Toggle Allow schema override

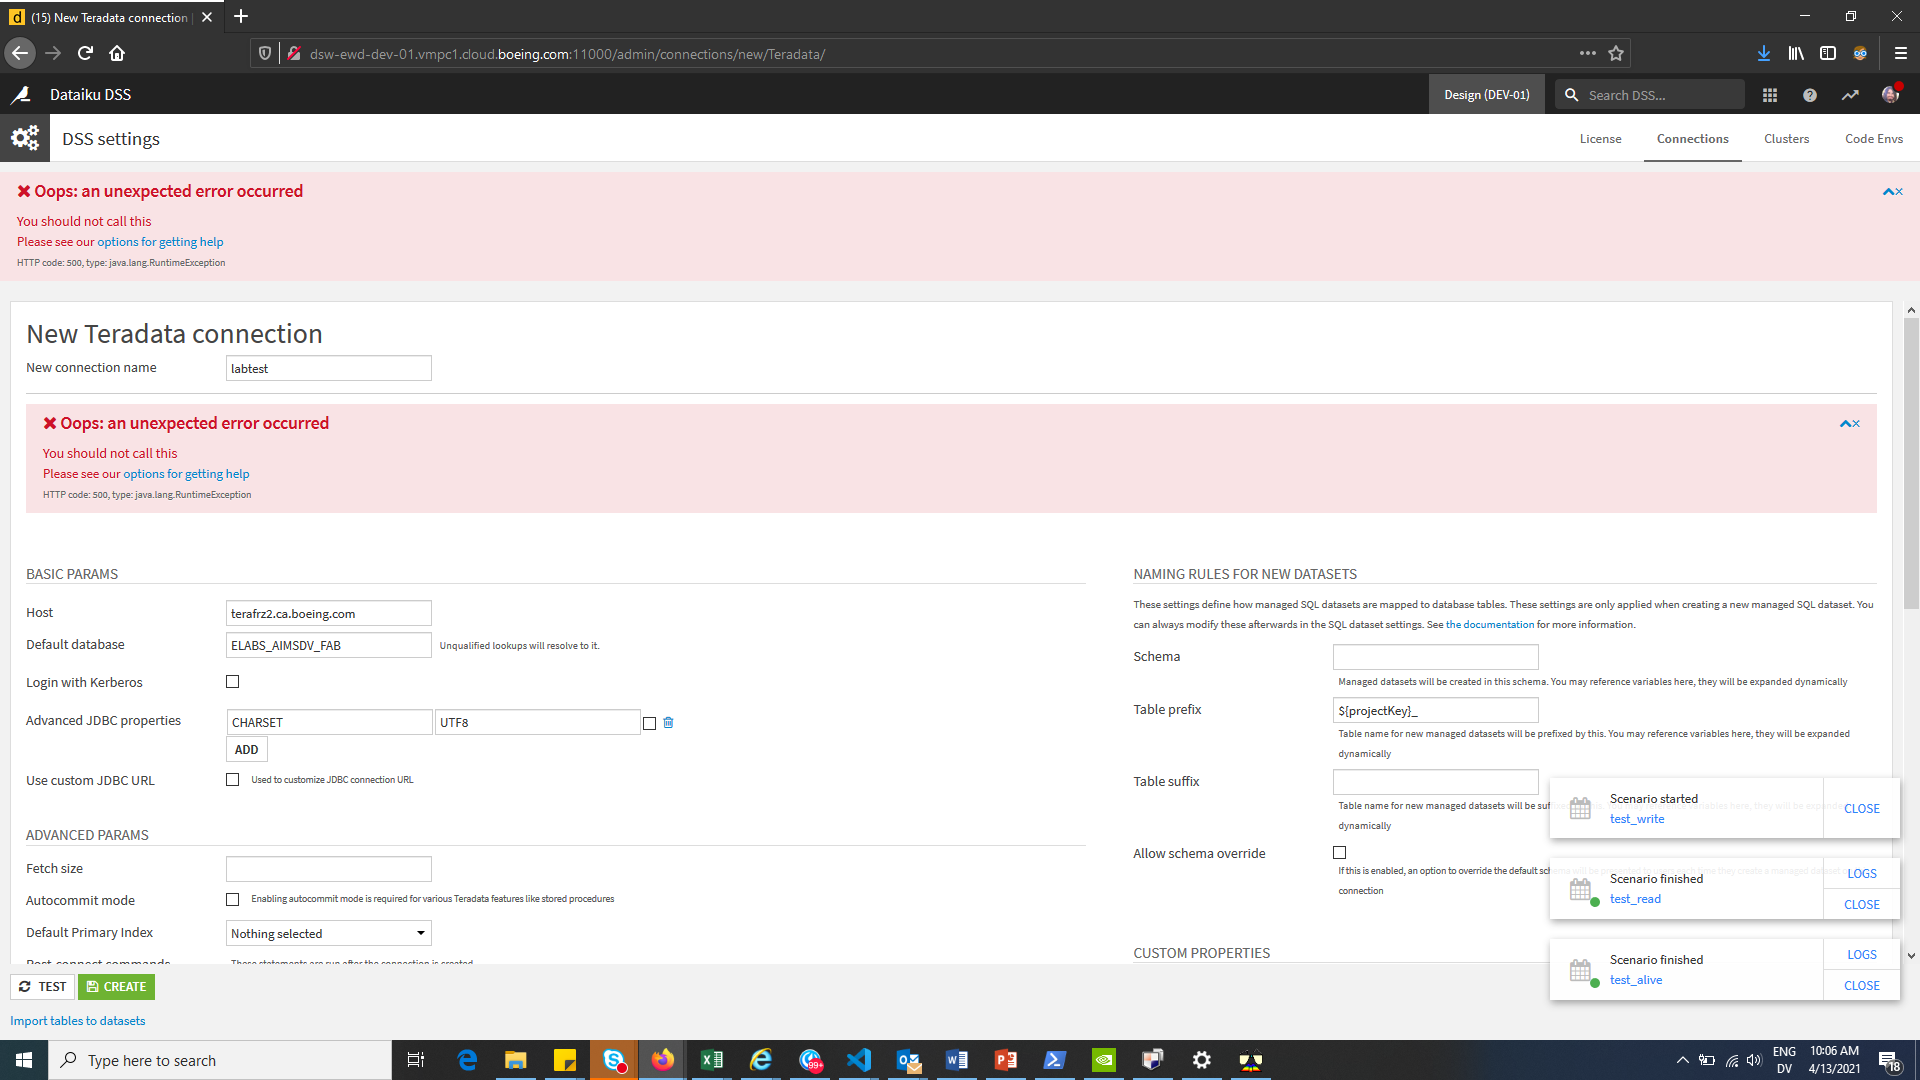pyautogui.click(x=1340, y=852)
